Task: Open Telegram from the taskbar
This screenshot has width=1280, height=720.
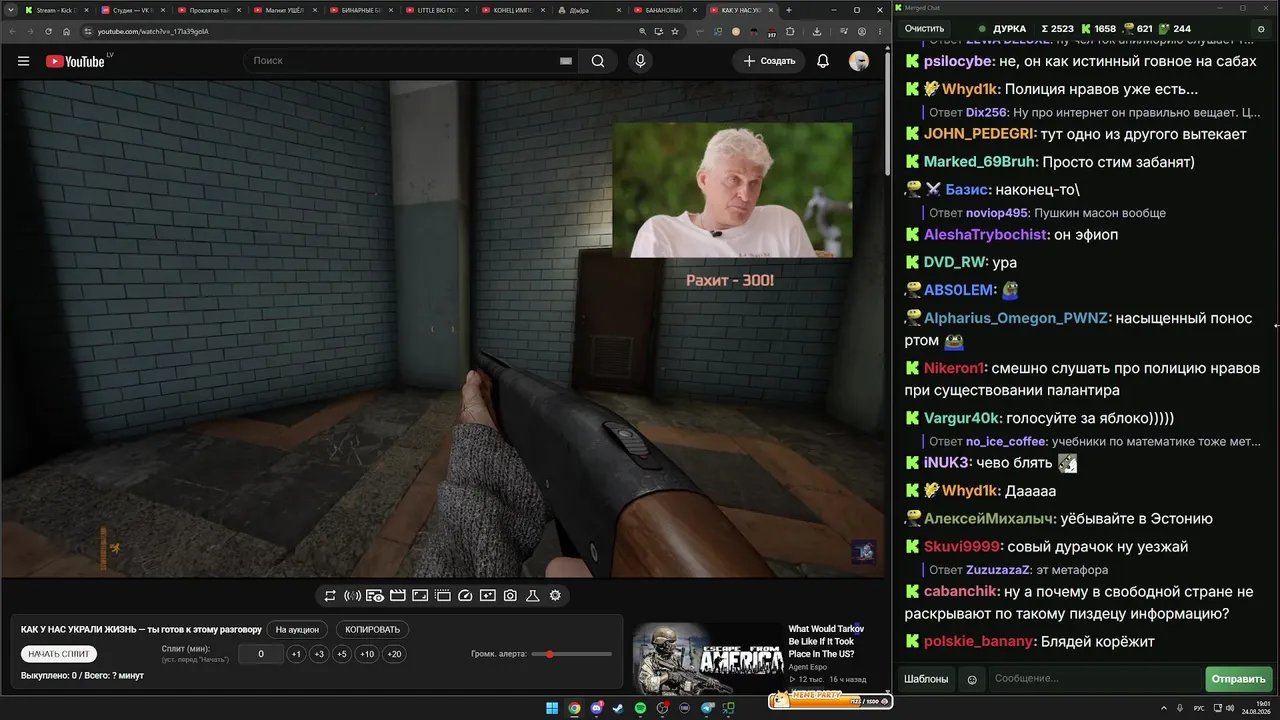Action: [x=708, y=708]
